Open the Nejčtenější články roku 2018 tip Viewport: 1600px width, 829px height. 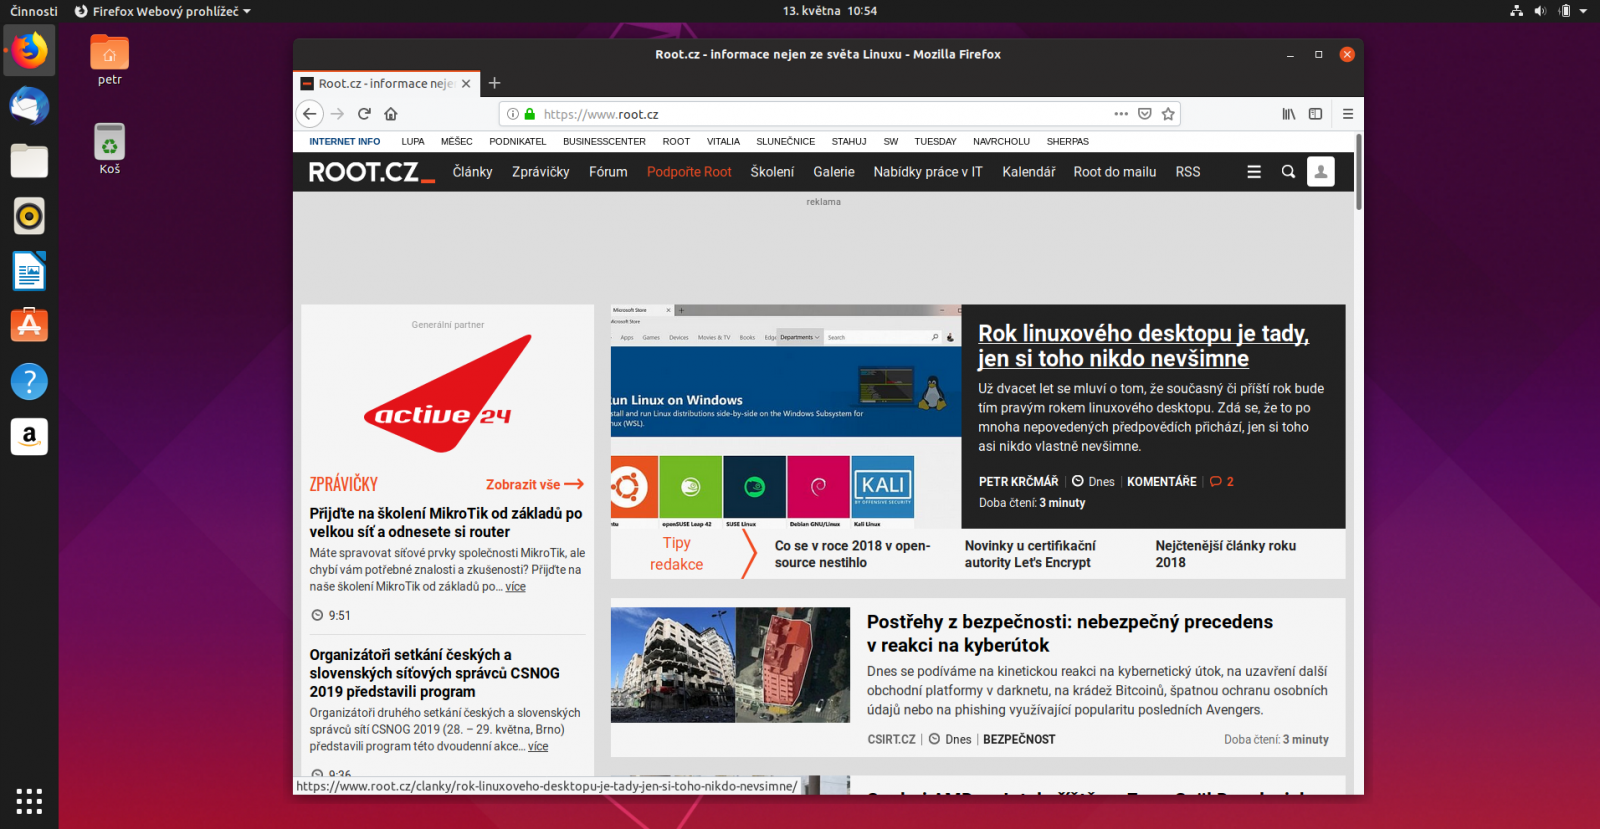(1226, 554)
